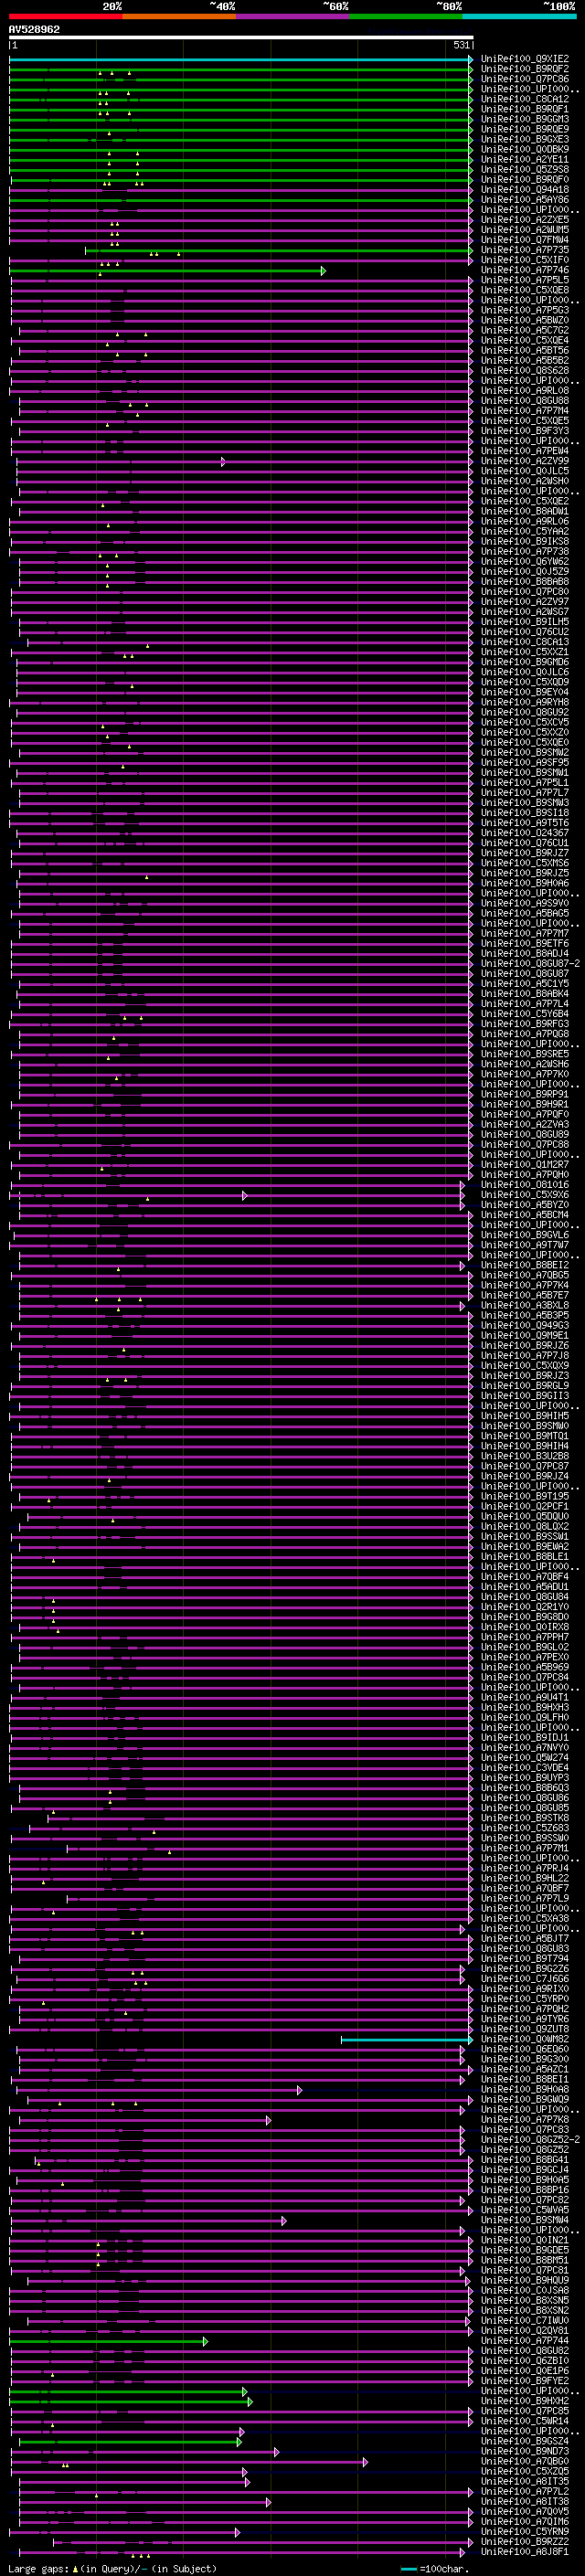Open hit label UniRef100_Q9XIE2
Viewport: 585px width, 2576px height.
coord(525,59)
